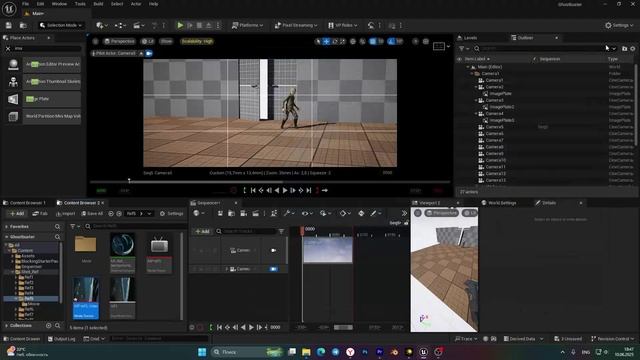Collapse the Camera3 tree node in Outliner

pyautogui.click(x=476, y=100)
